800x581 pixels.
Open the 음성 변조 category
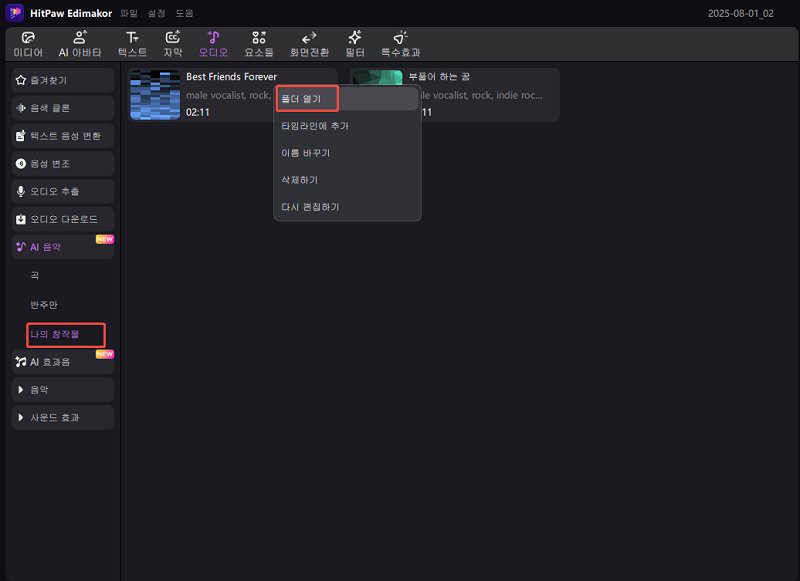[63, 163]
